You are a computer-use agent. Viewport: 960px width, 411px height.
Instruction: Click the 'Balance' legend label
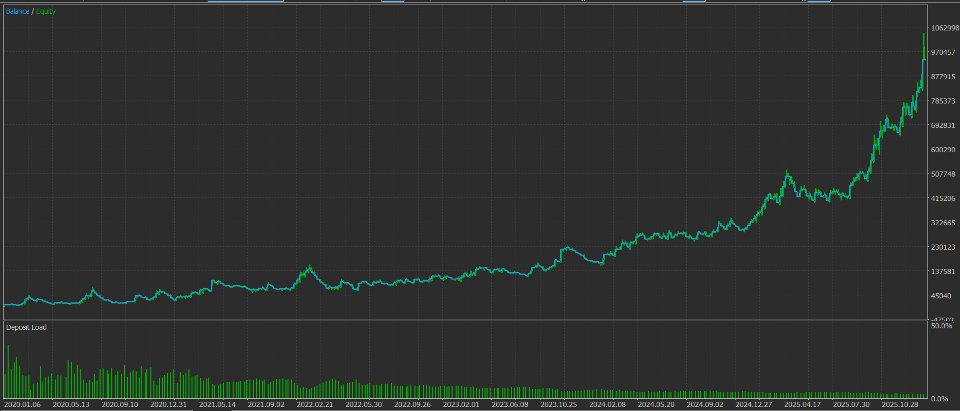click(x=18, y=11)
